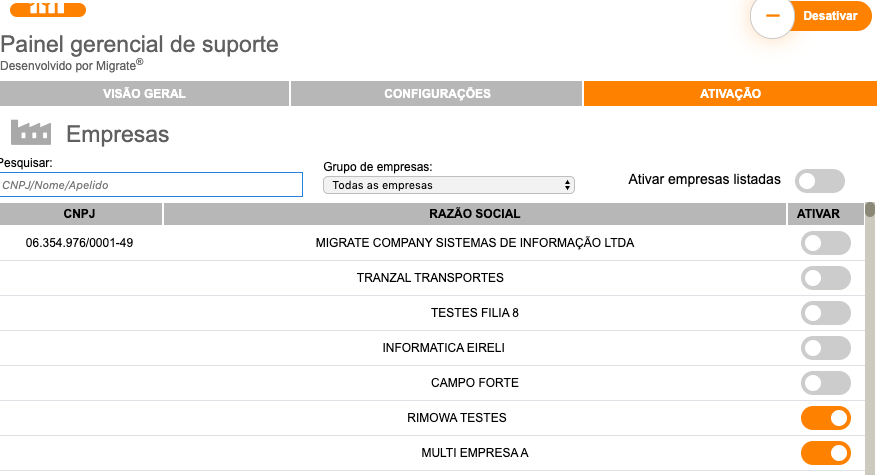Screen dimensions: 883x475
Task: Click the vertical scrollbar of the company list
Action: 870,330
